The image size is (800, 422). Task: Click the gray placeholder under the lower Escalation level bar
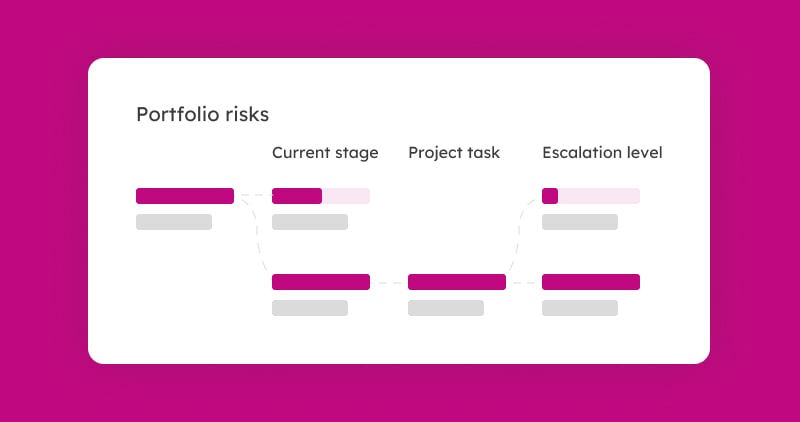(580, 308)
